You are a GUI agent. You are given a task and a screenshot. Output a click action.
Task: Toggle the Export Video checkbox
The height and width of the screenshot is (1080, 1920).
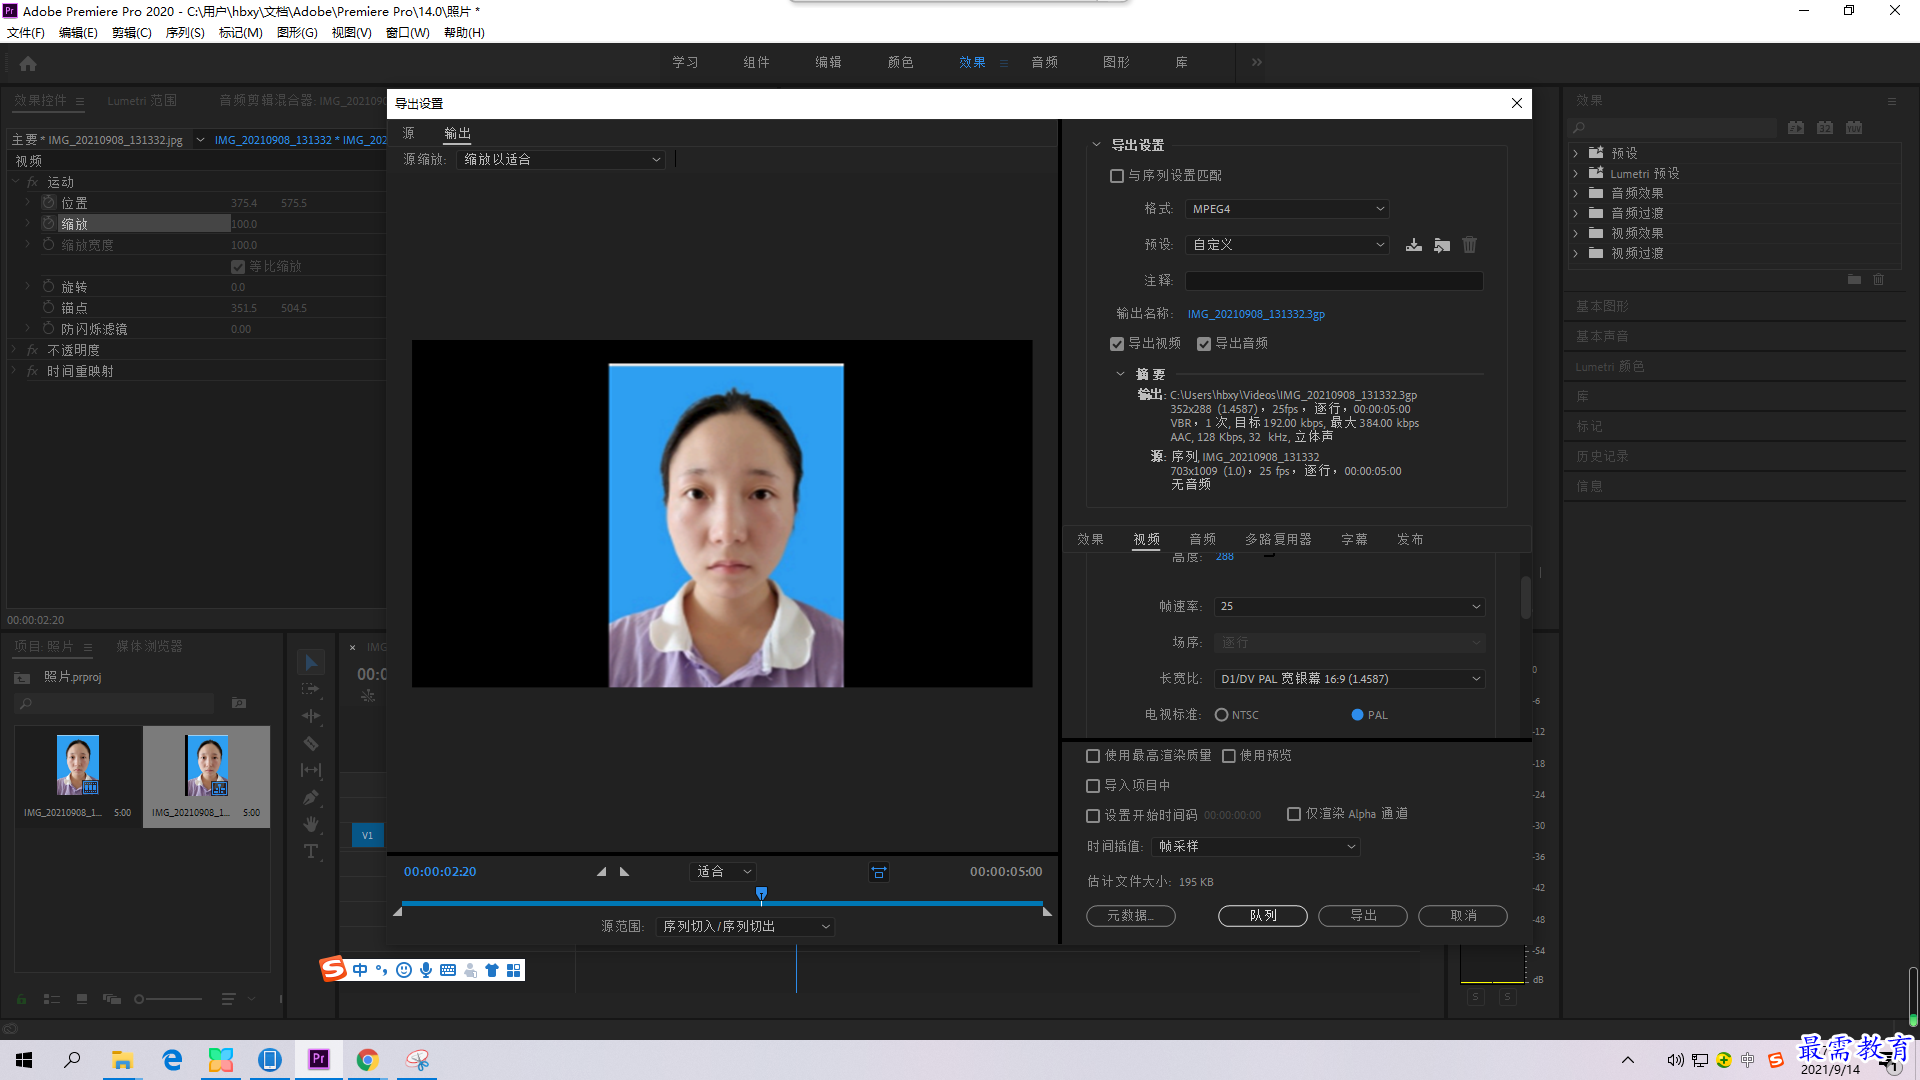[1117, 344]
